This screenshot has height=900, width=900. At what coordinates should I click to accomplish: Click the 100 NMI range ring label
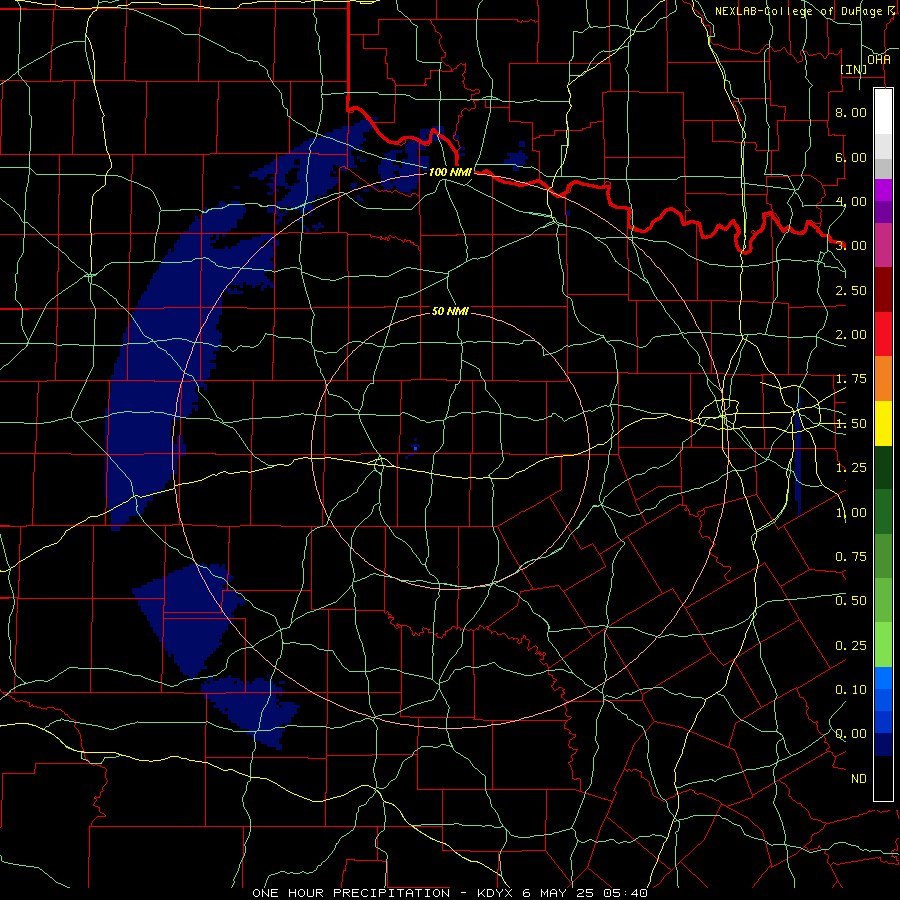click(x=450, y=172)
